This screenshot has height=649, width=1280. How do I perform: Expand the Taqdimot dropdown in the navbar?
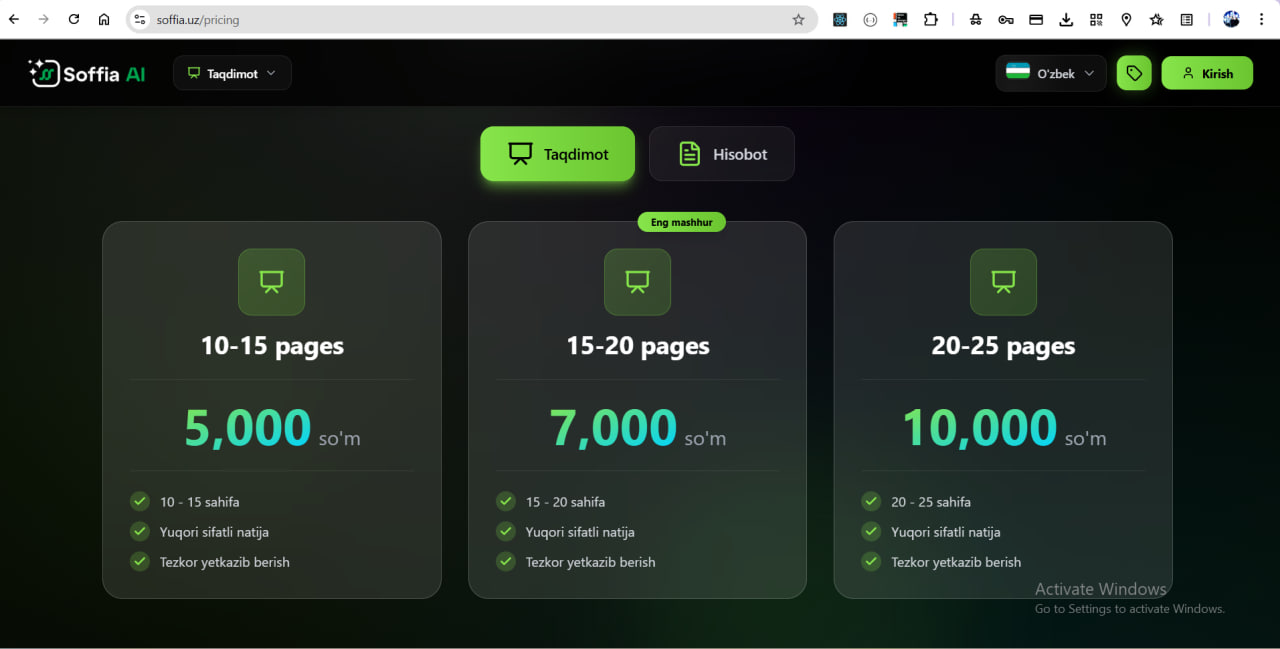tap(232, 72)
